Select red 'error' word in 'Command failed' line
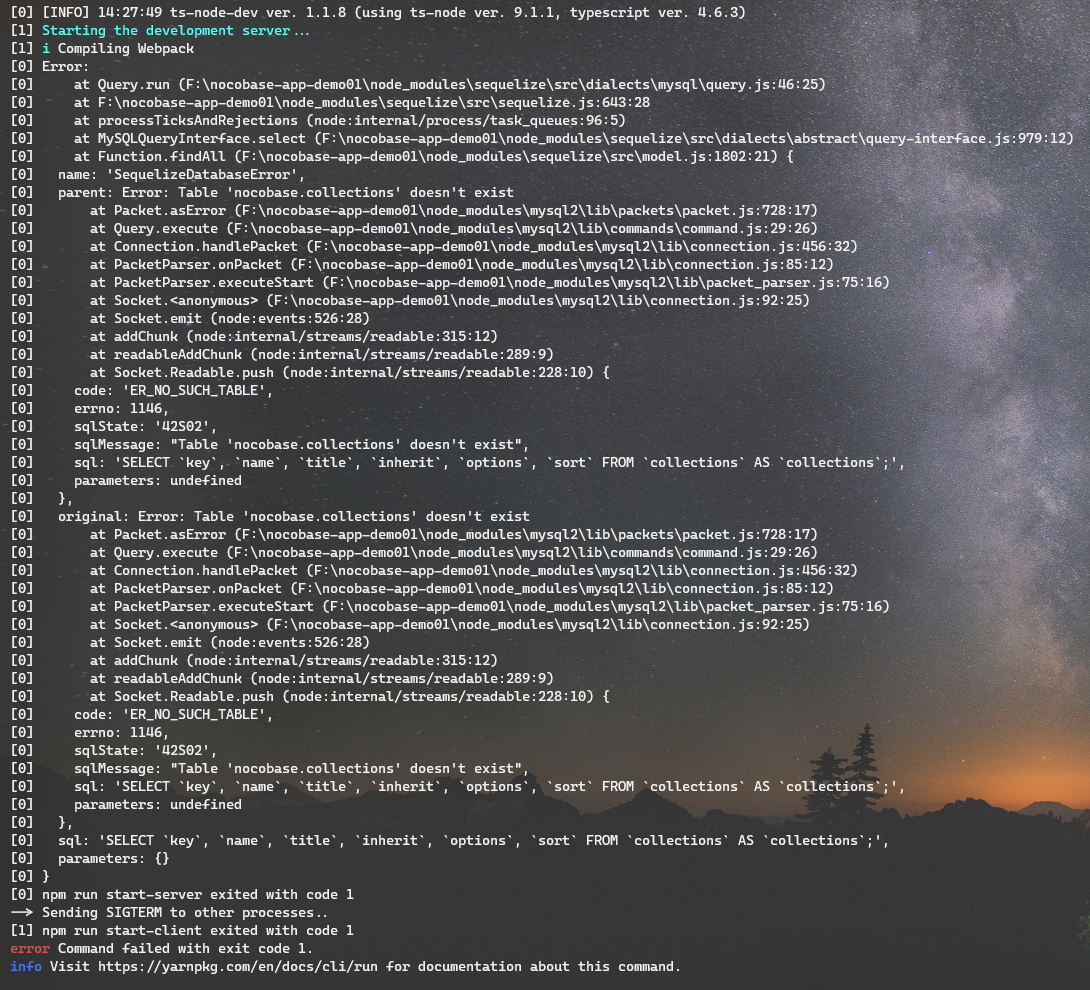1090x990 pixels. click(x=30, y=948)
